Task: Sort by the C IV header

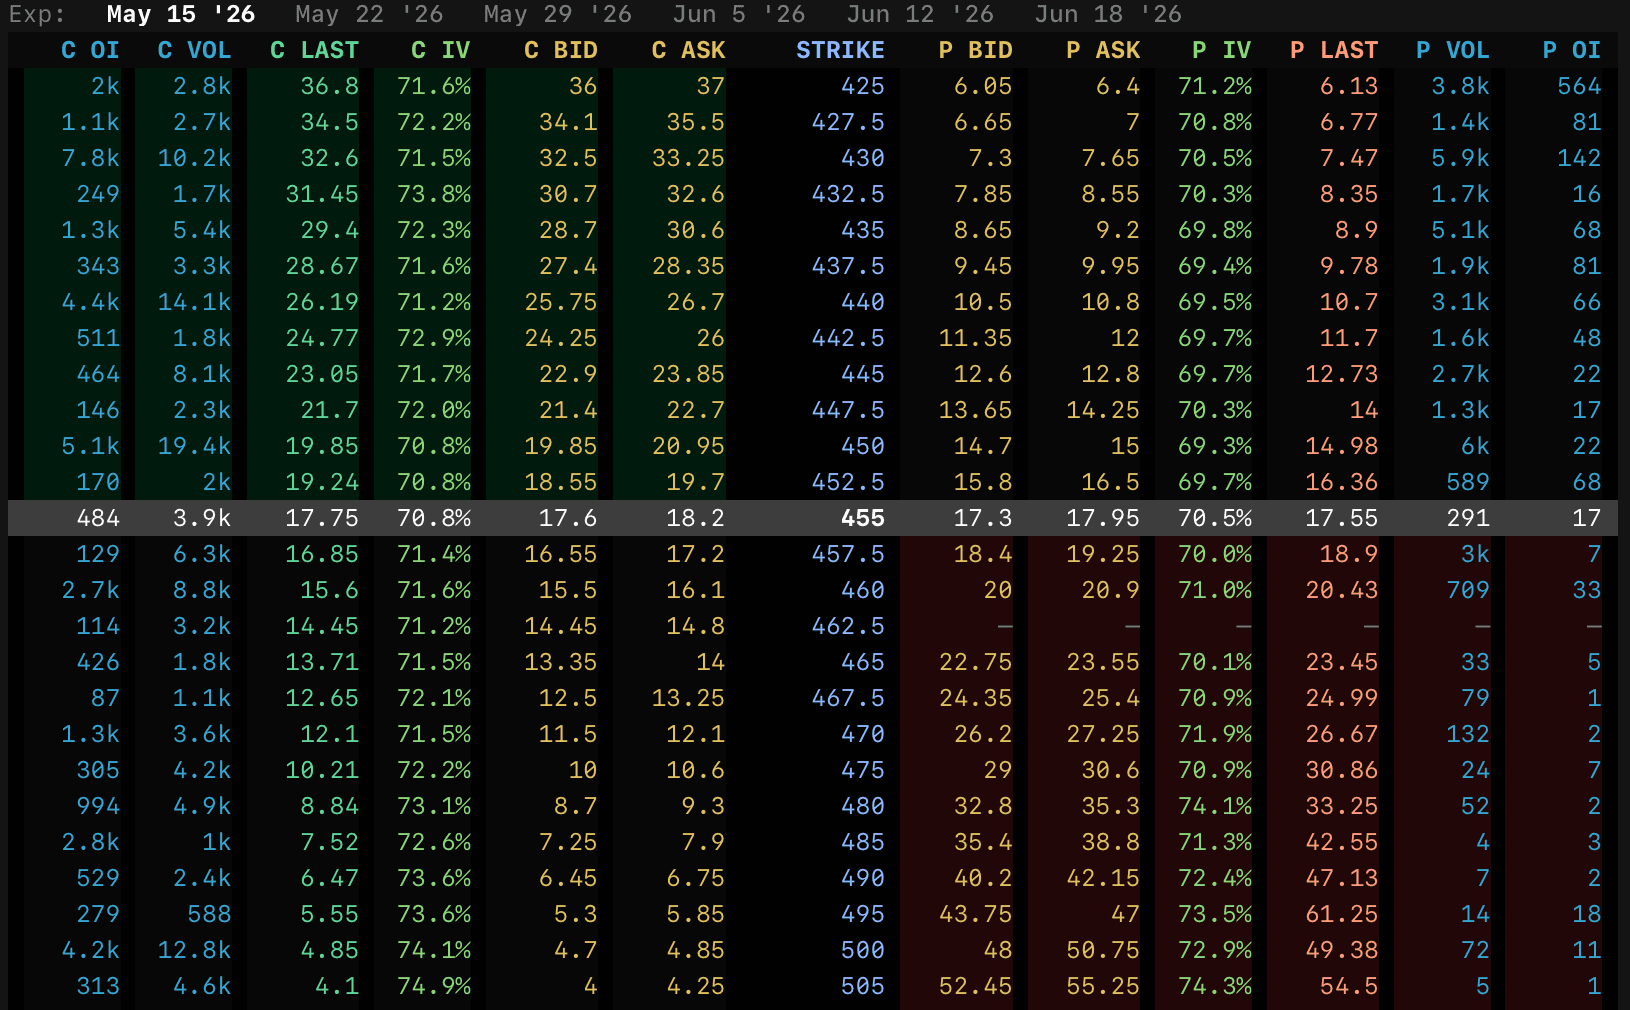Action: pos(441,50)
